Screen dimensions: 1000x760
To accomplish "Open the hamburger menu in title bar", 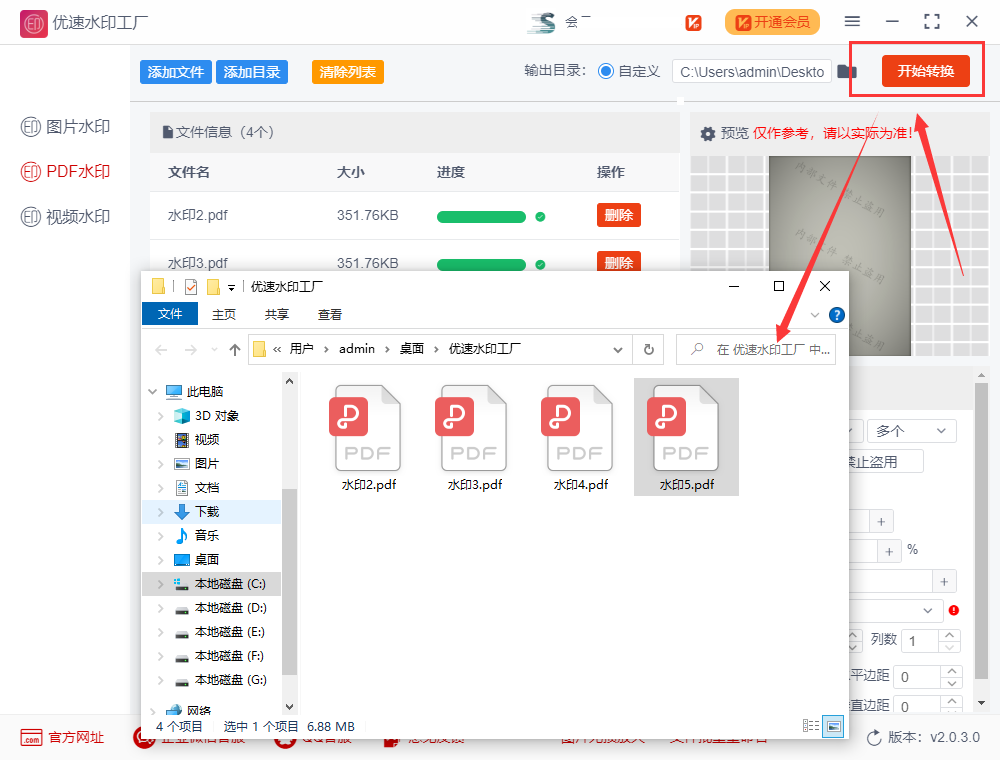I will [x=852, y=21].
